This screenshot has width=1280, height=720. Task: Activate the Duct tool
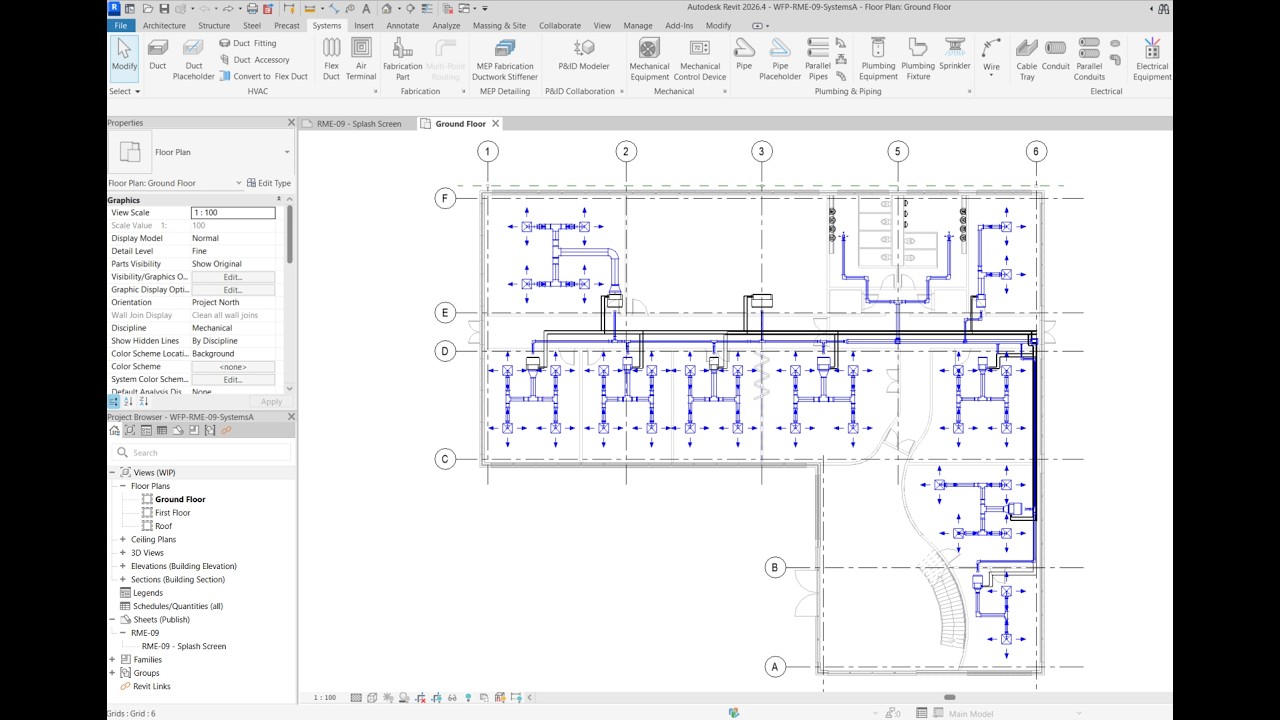click(x=158, y=55)
